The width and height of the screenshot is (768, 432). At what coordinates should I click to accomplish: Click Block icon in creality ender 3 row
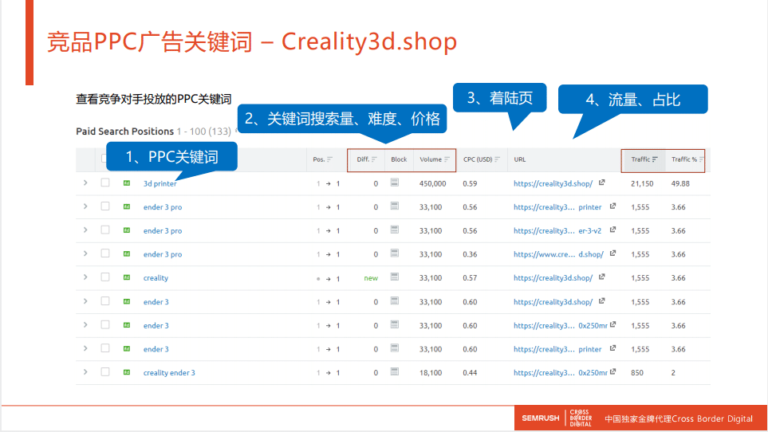click(x=395, y=373)
